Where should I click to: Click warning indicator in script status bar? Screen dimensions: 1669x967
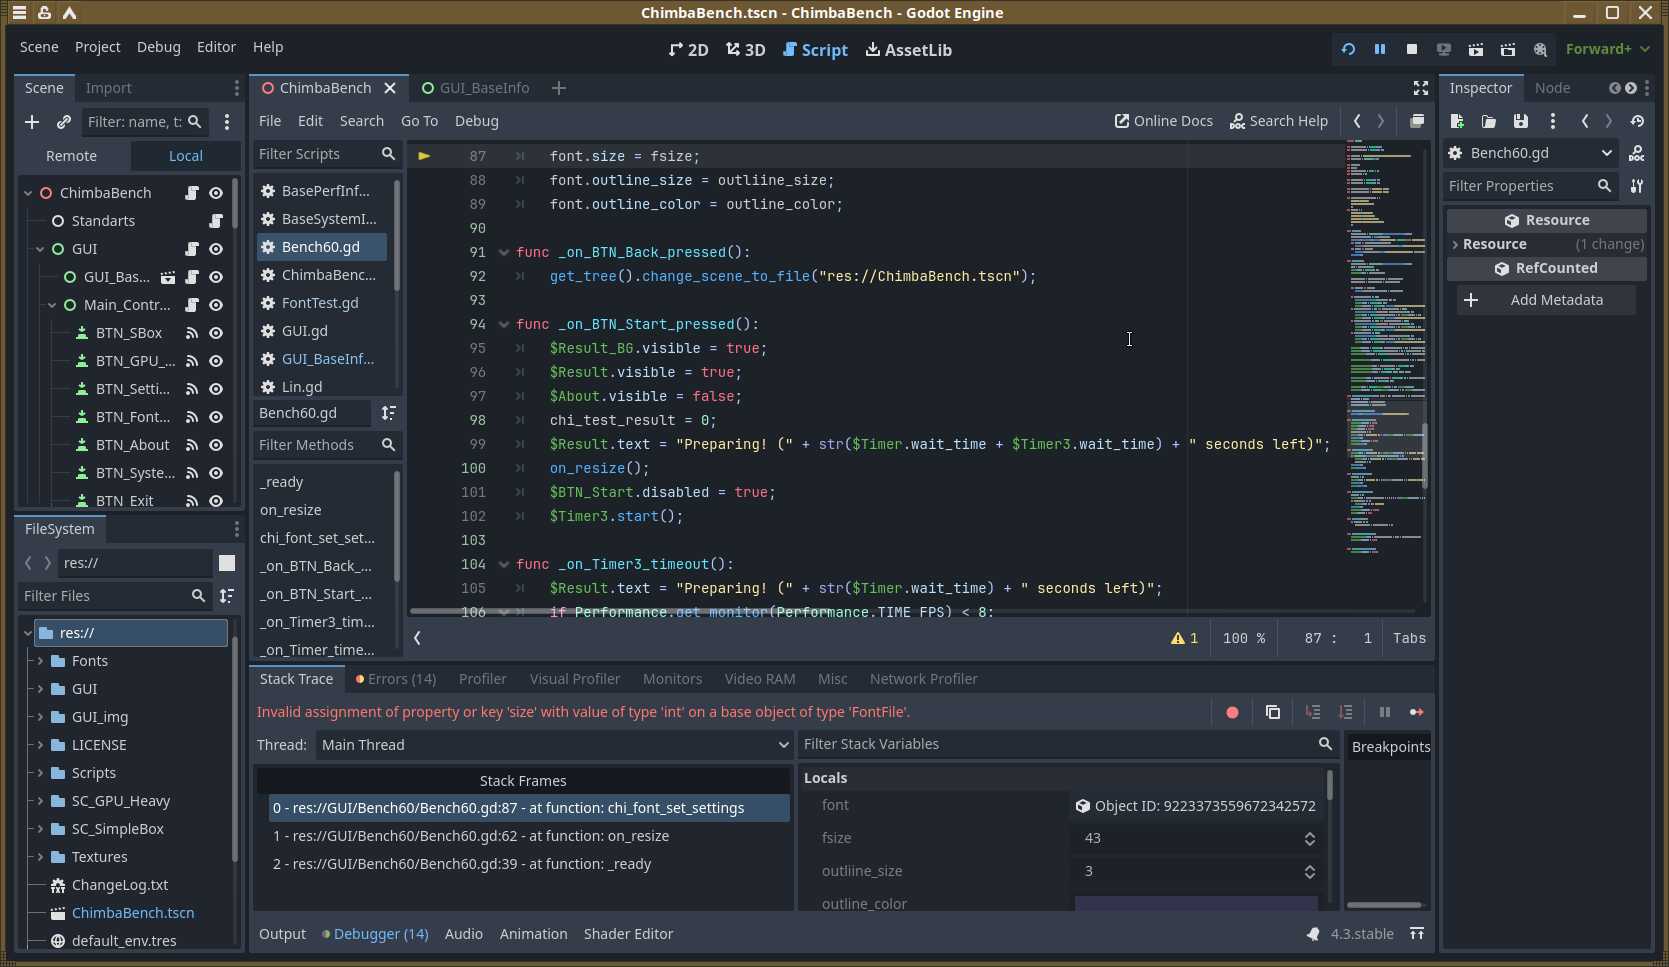[x=1184, y=638]
